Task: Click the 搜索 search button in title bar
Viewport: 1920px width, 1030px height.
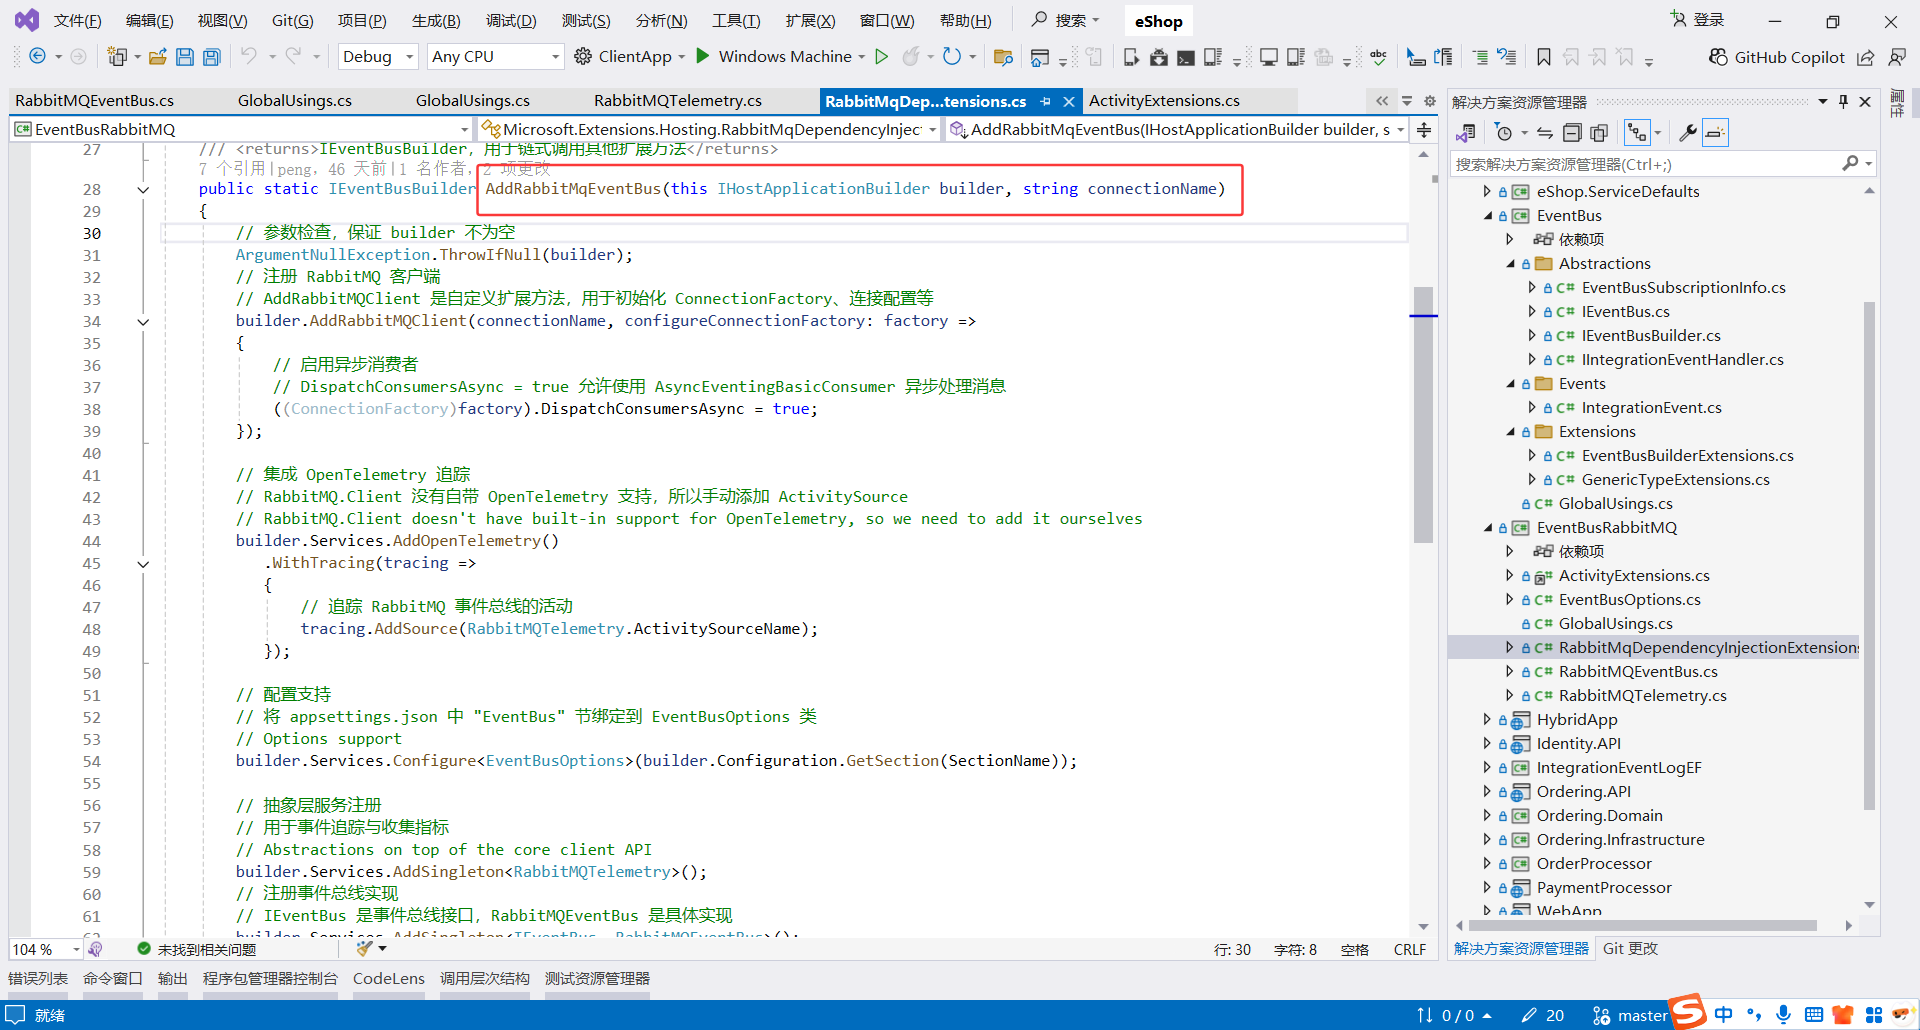Action: [x=1066, y=20]
